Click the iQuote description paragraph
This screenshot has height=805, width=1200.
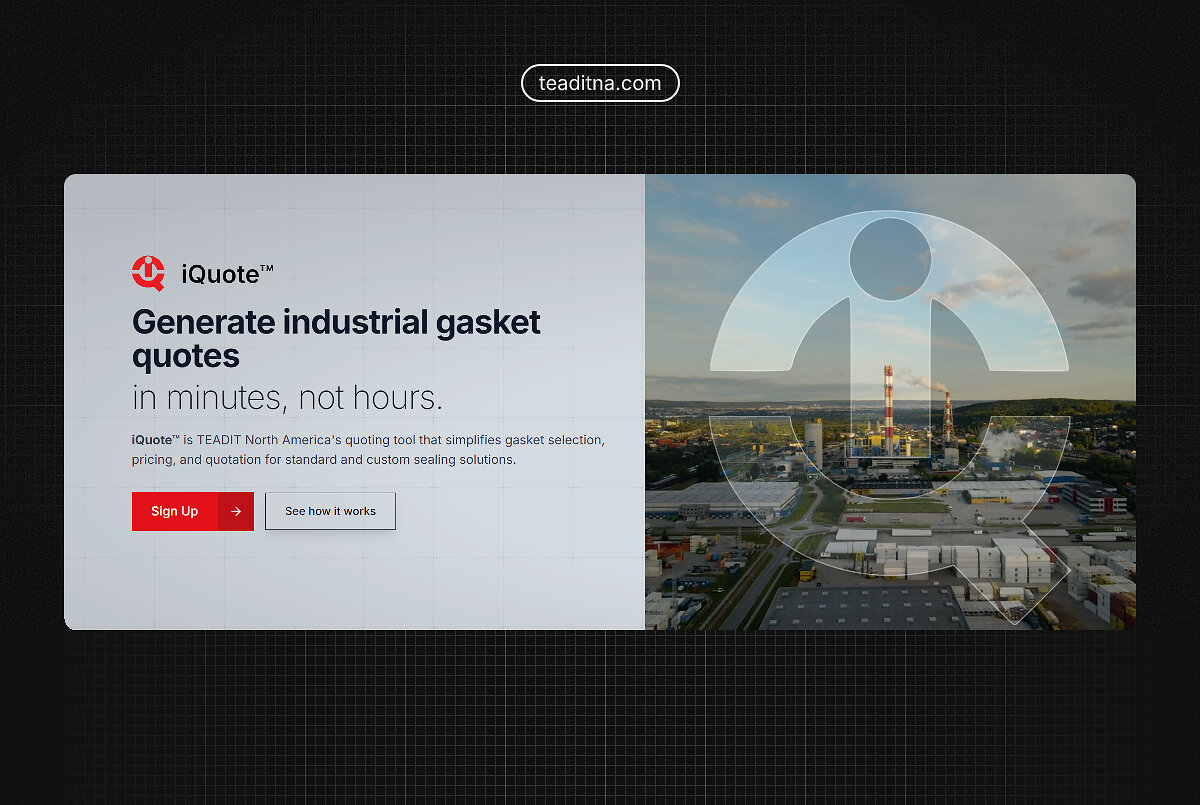tap(368, 450)
